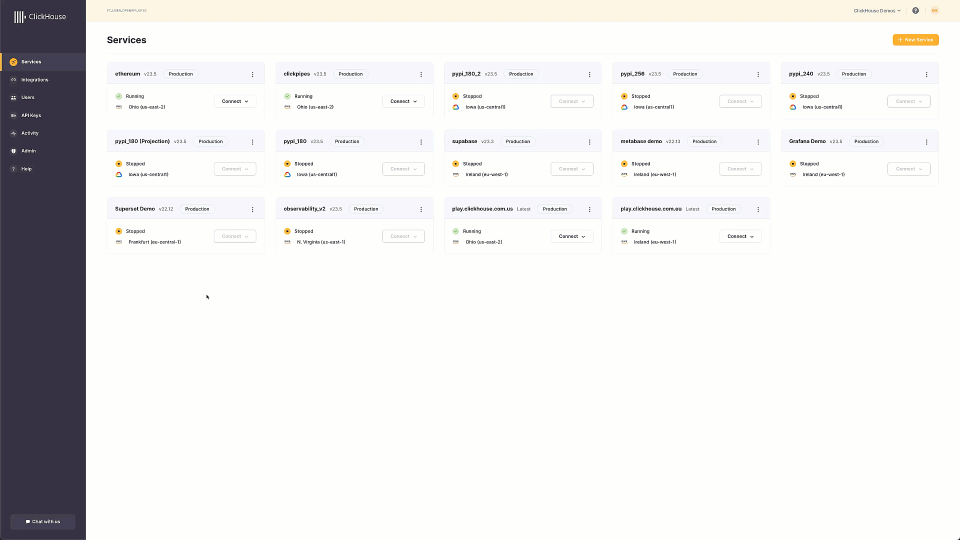960x540 pixels.
Task: Expand the Connect dropdown for ethereum
Action: (x=235, y=101)
